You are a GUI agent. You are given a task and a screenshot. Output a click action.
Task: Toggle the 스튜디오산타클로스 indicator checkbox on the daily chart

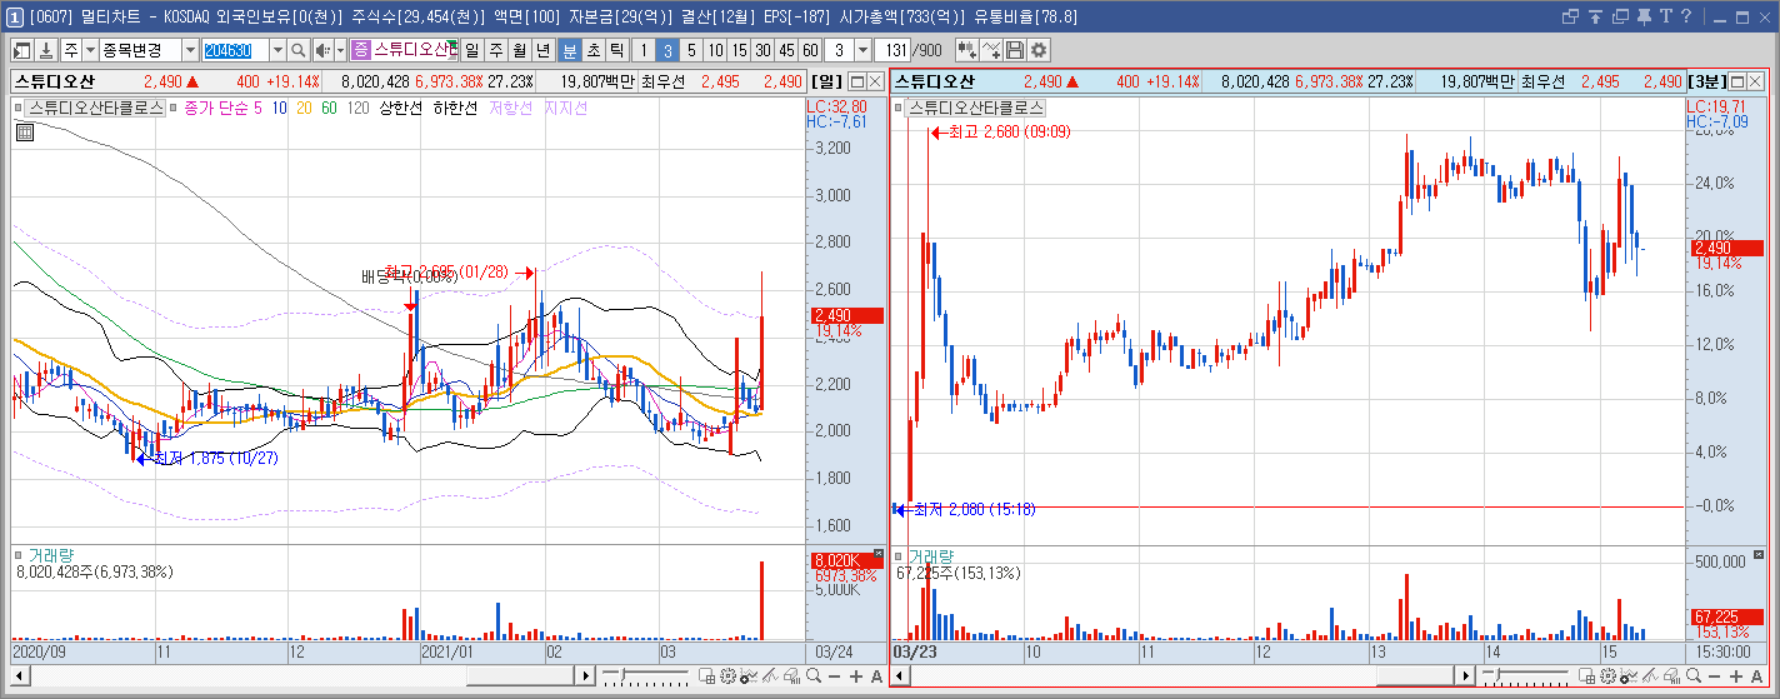(x=19, y=108)
